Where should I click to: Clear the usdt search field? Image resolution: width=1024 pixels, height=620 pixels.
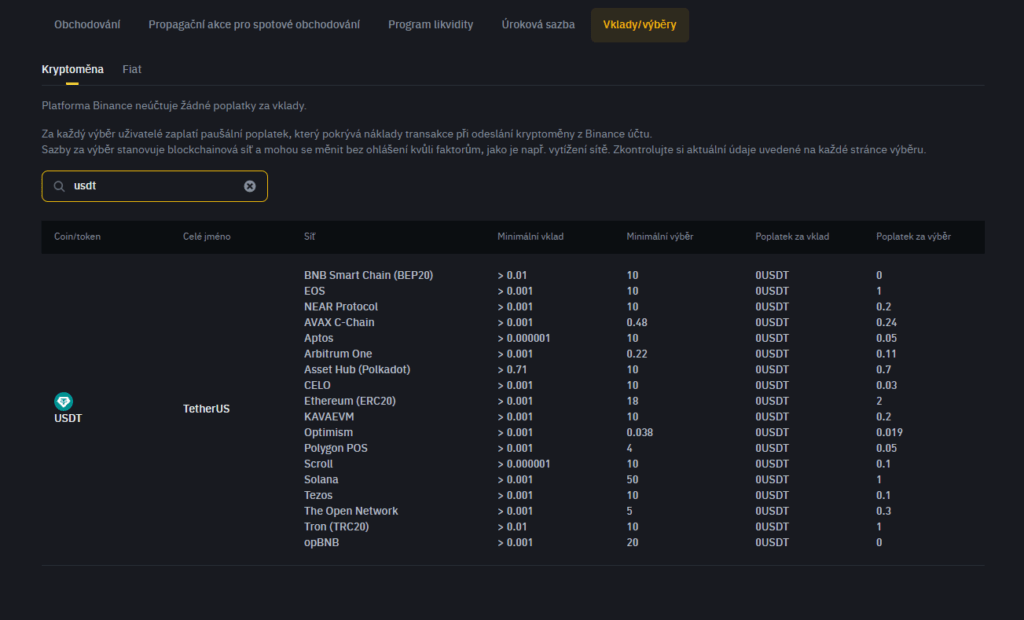[x=249, y=186]
